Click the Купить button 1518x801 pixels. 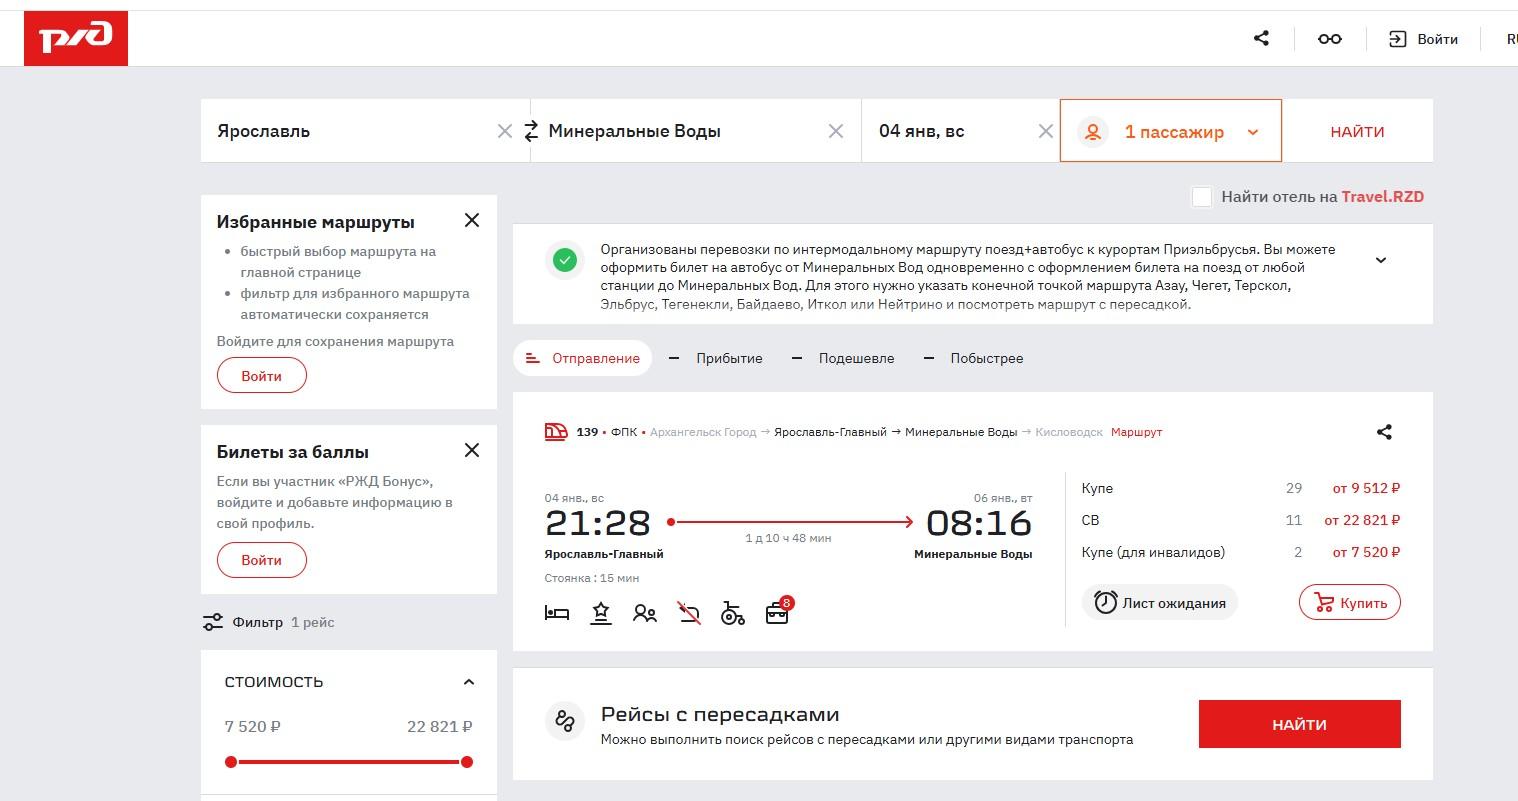point(1350,603)
